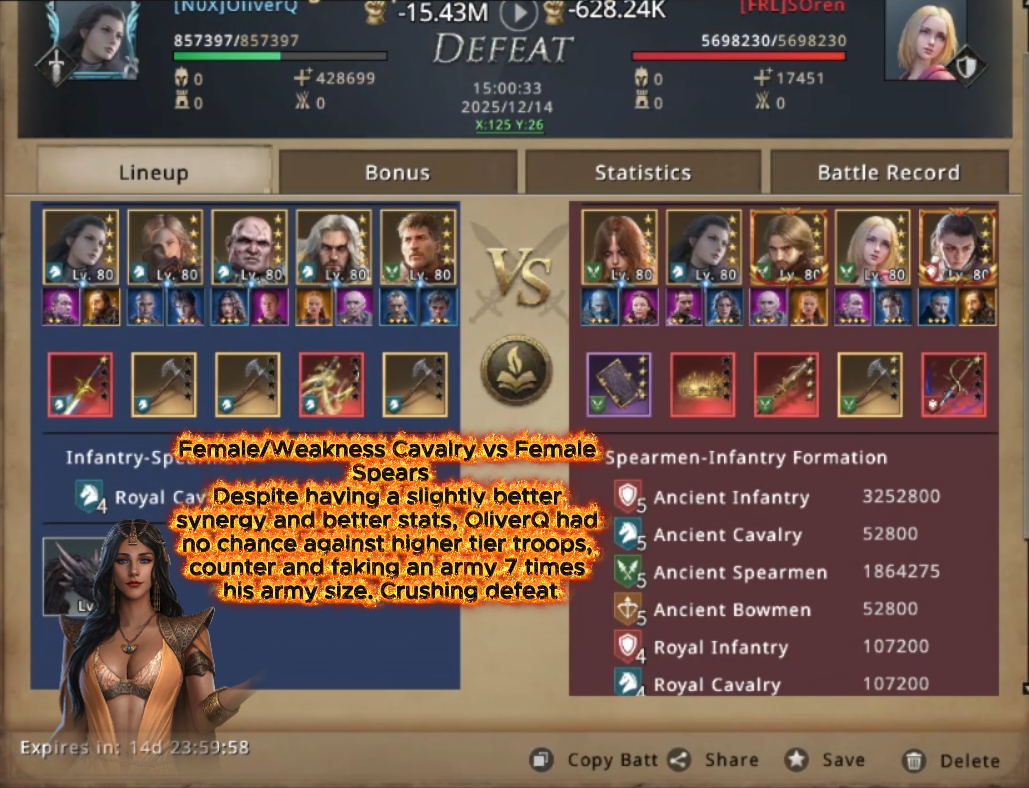Viewport: 1029px width, 788px height.
Task: Save the battle report with star icon
Action: [825, 760]
